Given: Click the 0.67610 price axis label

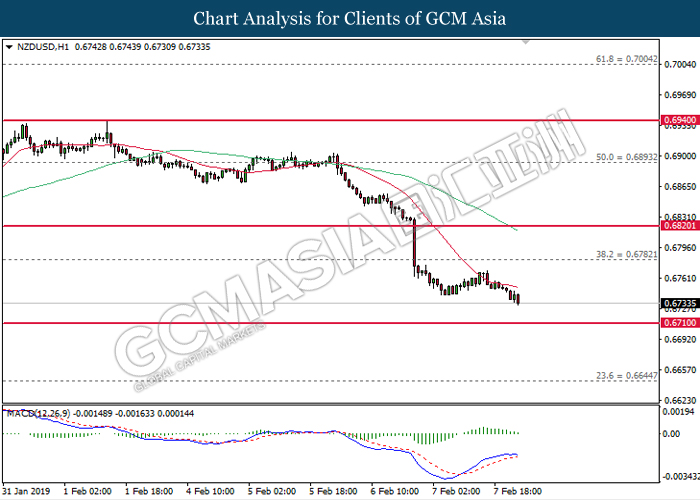Looking at the screenshot, I should pos(680,279).
